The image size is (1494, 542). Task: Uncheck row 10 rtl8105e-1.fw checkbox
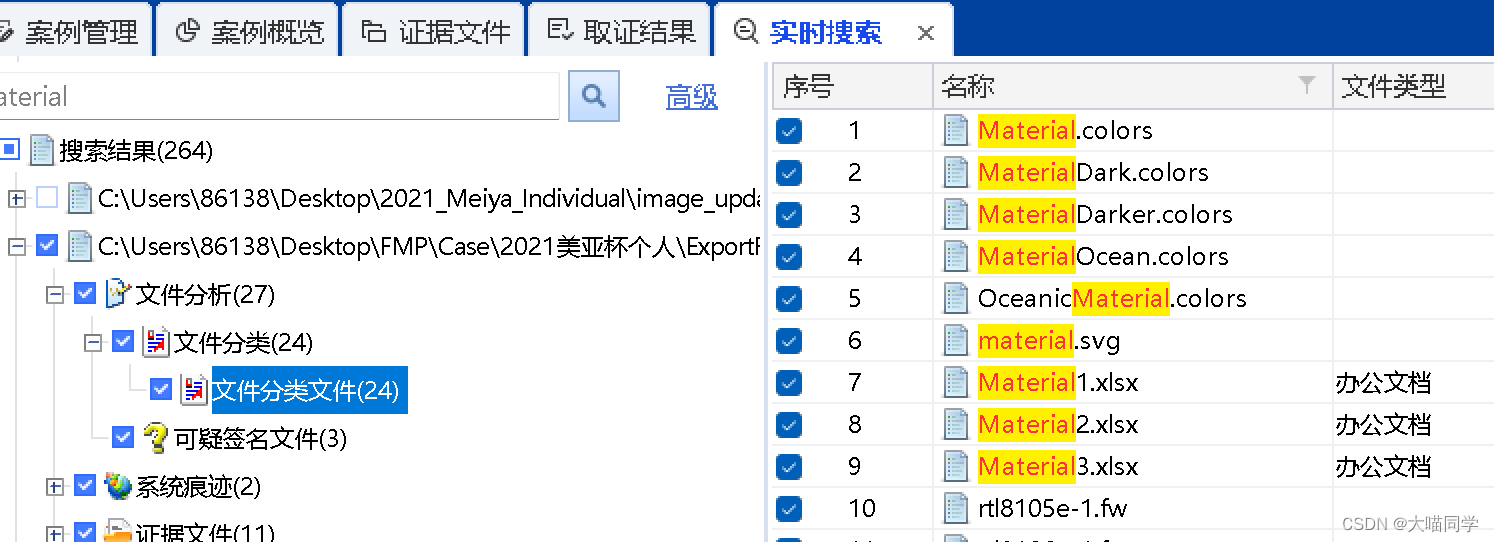click(790, 508)
